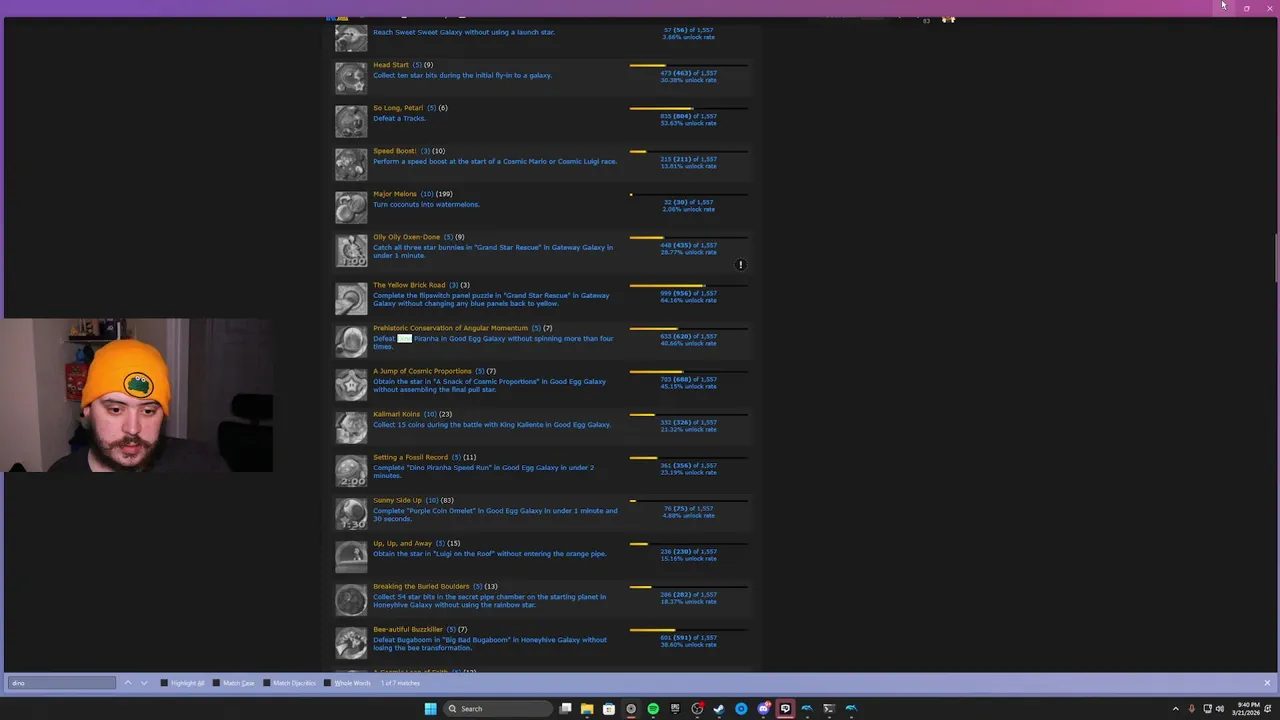Open Steam from the taskbar

pos(719,708)
